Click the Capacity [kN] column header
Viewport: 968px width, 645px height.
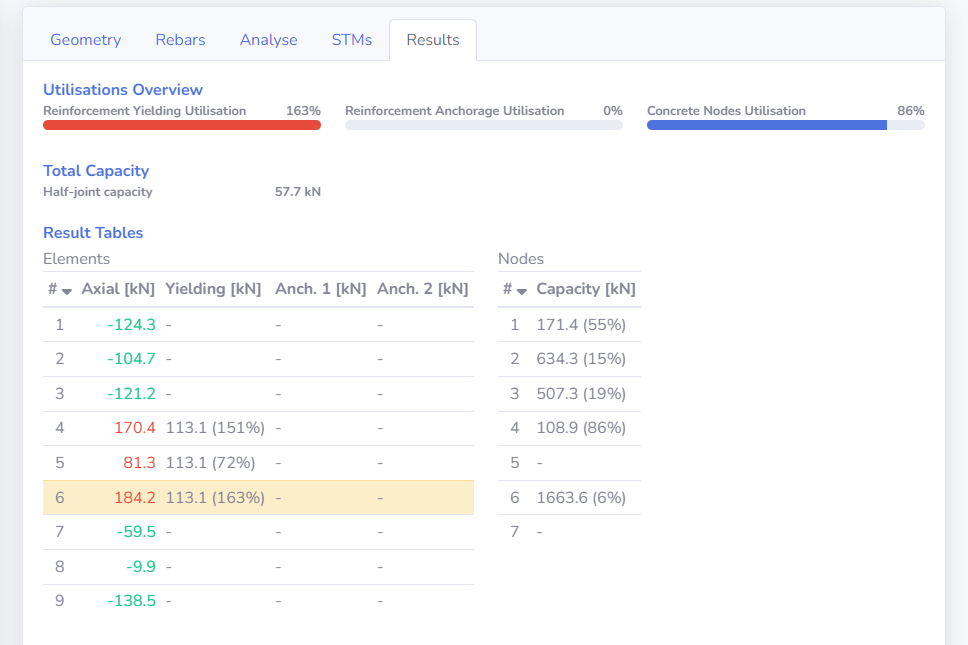click(x=585, y=289)
